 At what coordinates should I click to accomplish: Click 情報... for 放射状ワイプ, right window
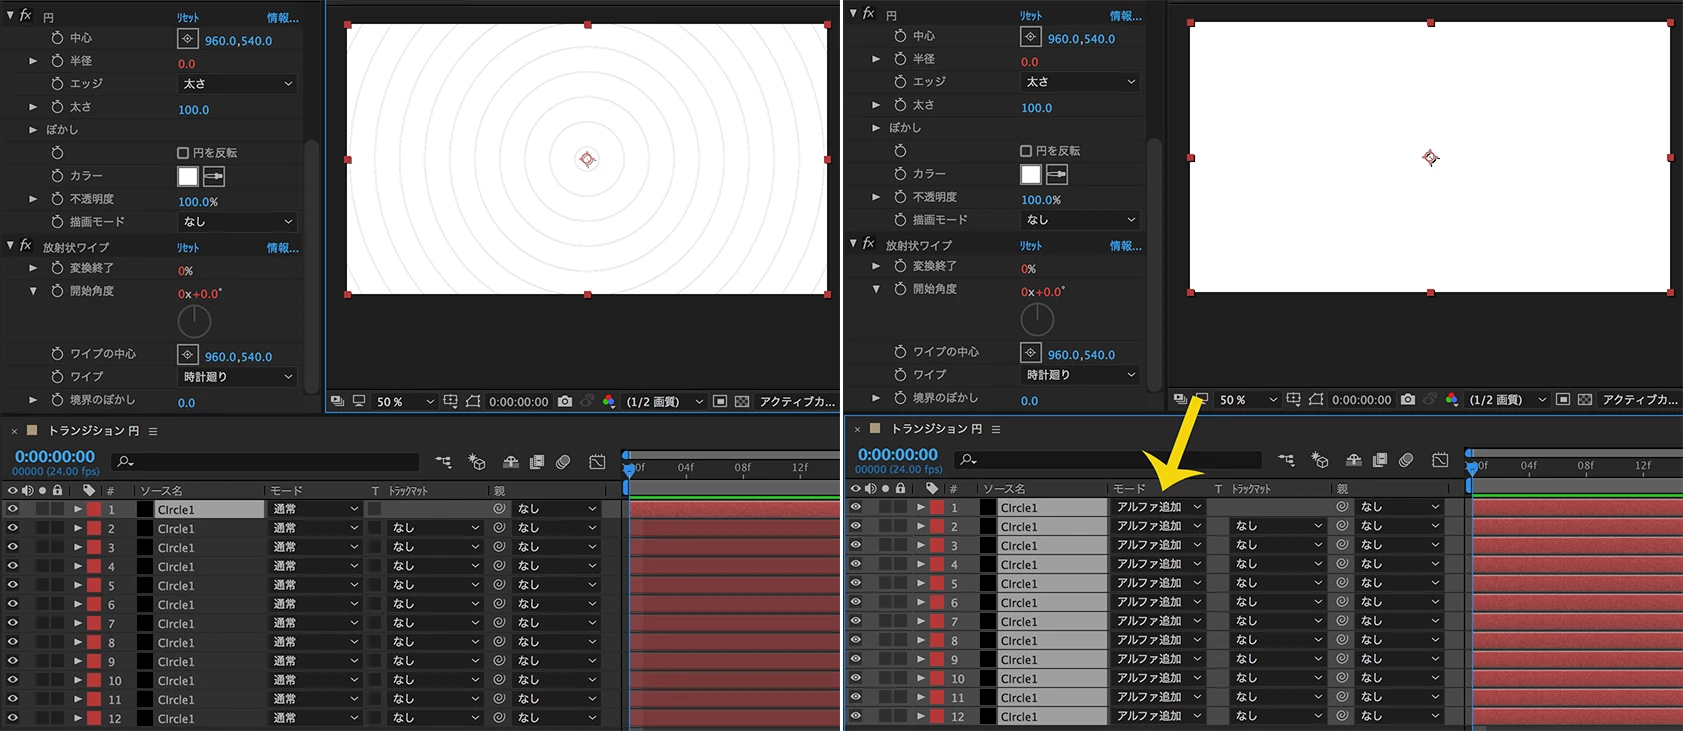(x=1125, y=246)
